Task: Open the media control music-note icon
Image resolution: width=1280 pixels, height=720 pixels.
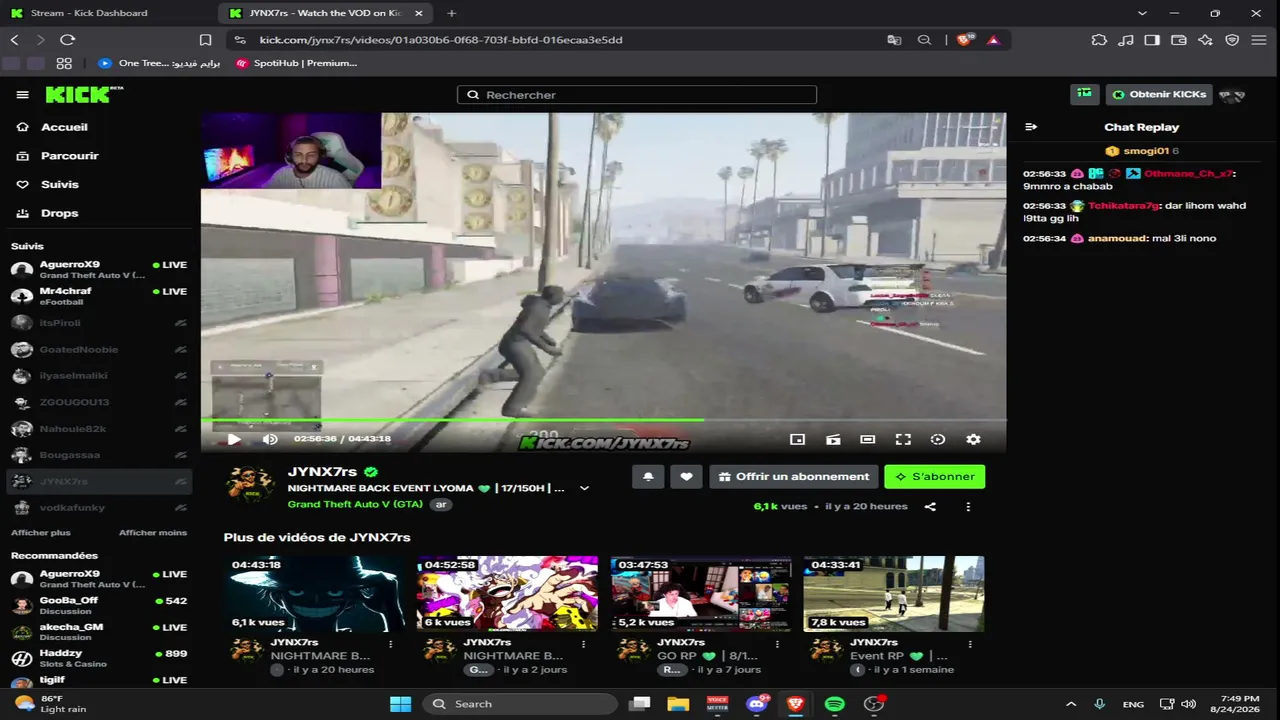Action: tap(1126, 40)
